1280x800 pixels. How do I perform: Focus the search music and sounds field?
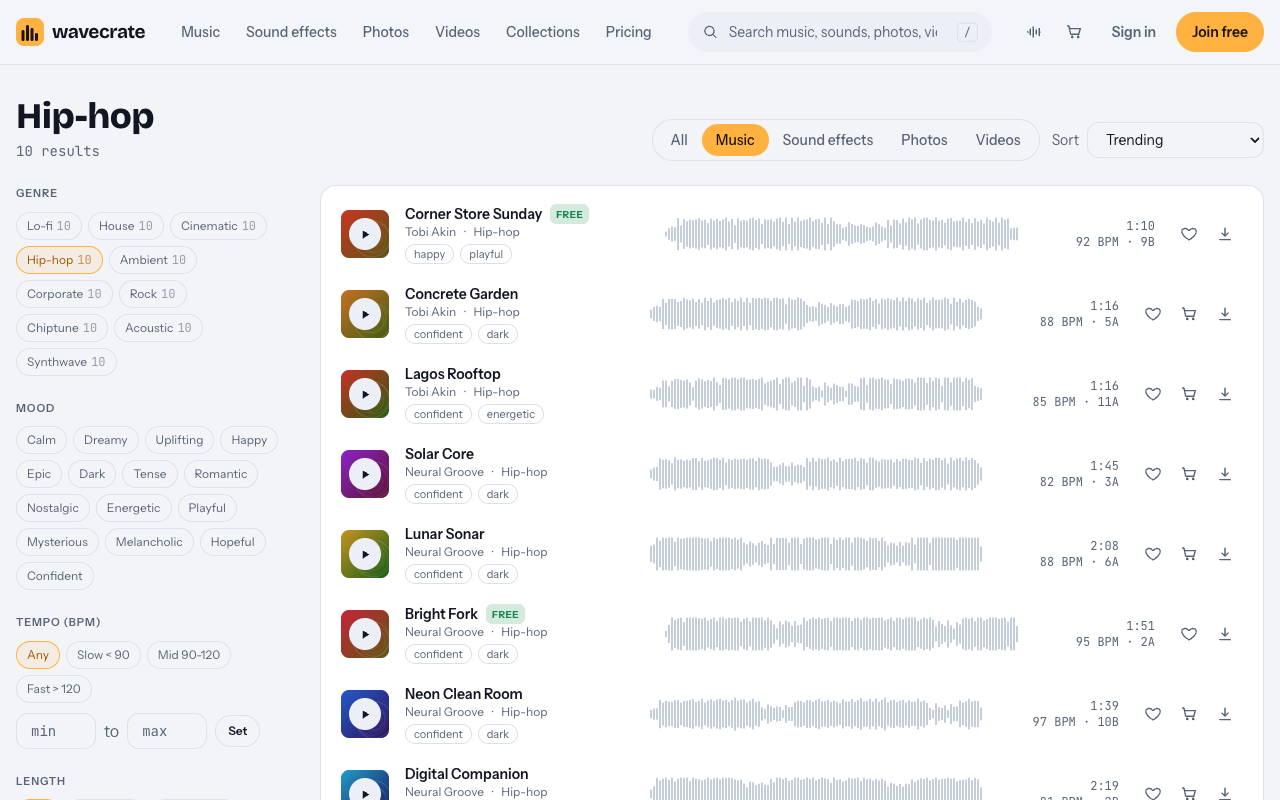tap(840, 32)
